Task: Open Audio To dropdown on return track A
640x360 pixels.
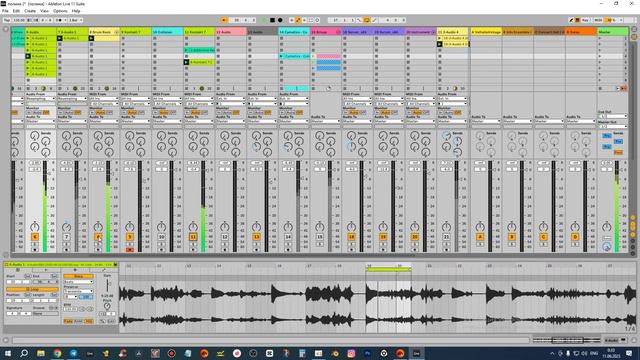Action: tap(486, 121)
